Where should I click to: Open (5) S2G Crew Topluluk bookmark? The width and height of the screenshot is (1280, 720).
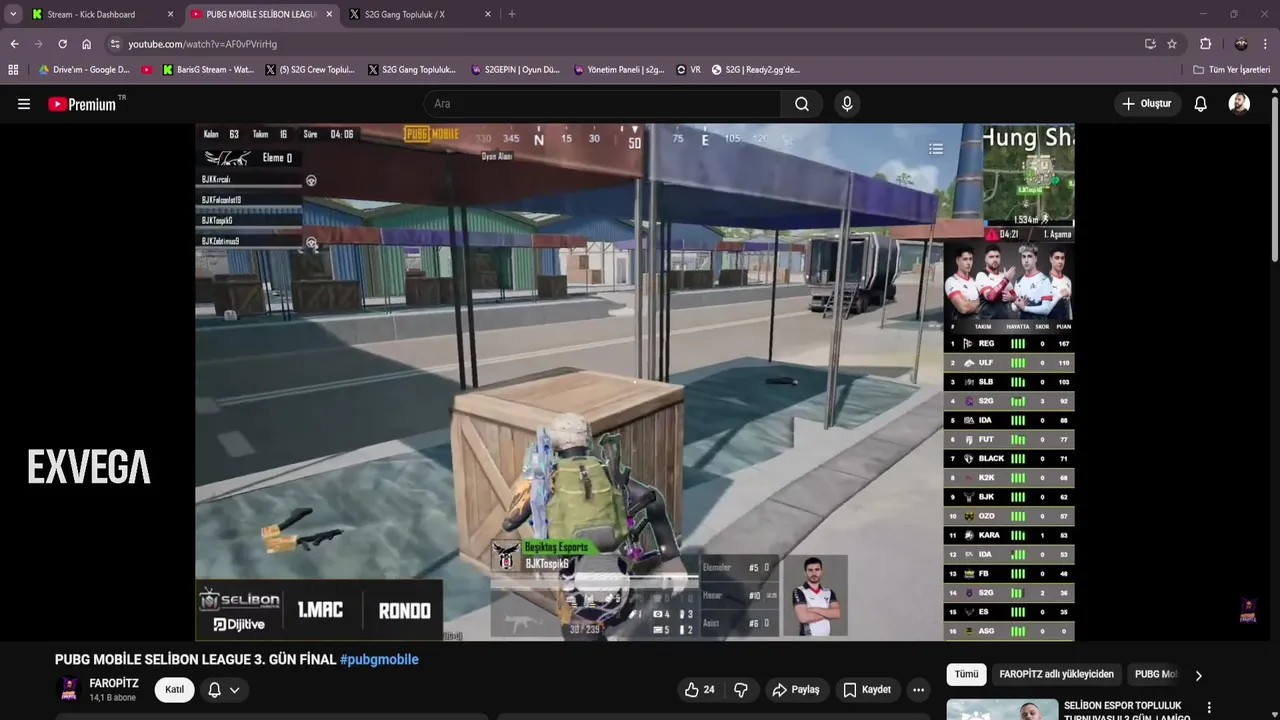click(x=310, y=70)
